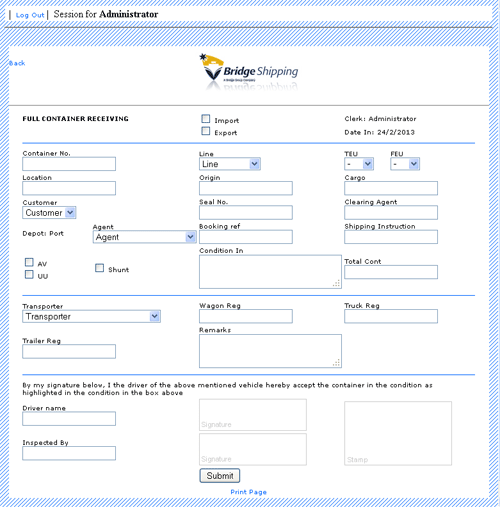Click the Bridge Shipping logo
Image resolution: width=500 pixels, height=507 pixels.
click(x=249, y=72)
